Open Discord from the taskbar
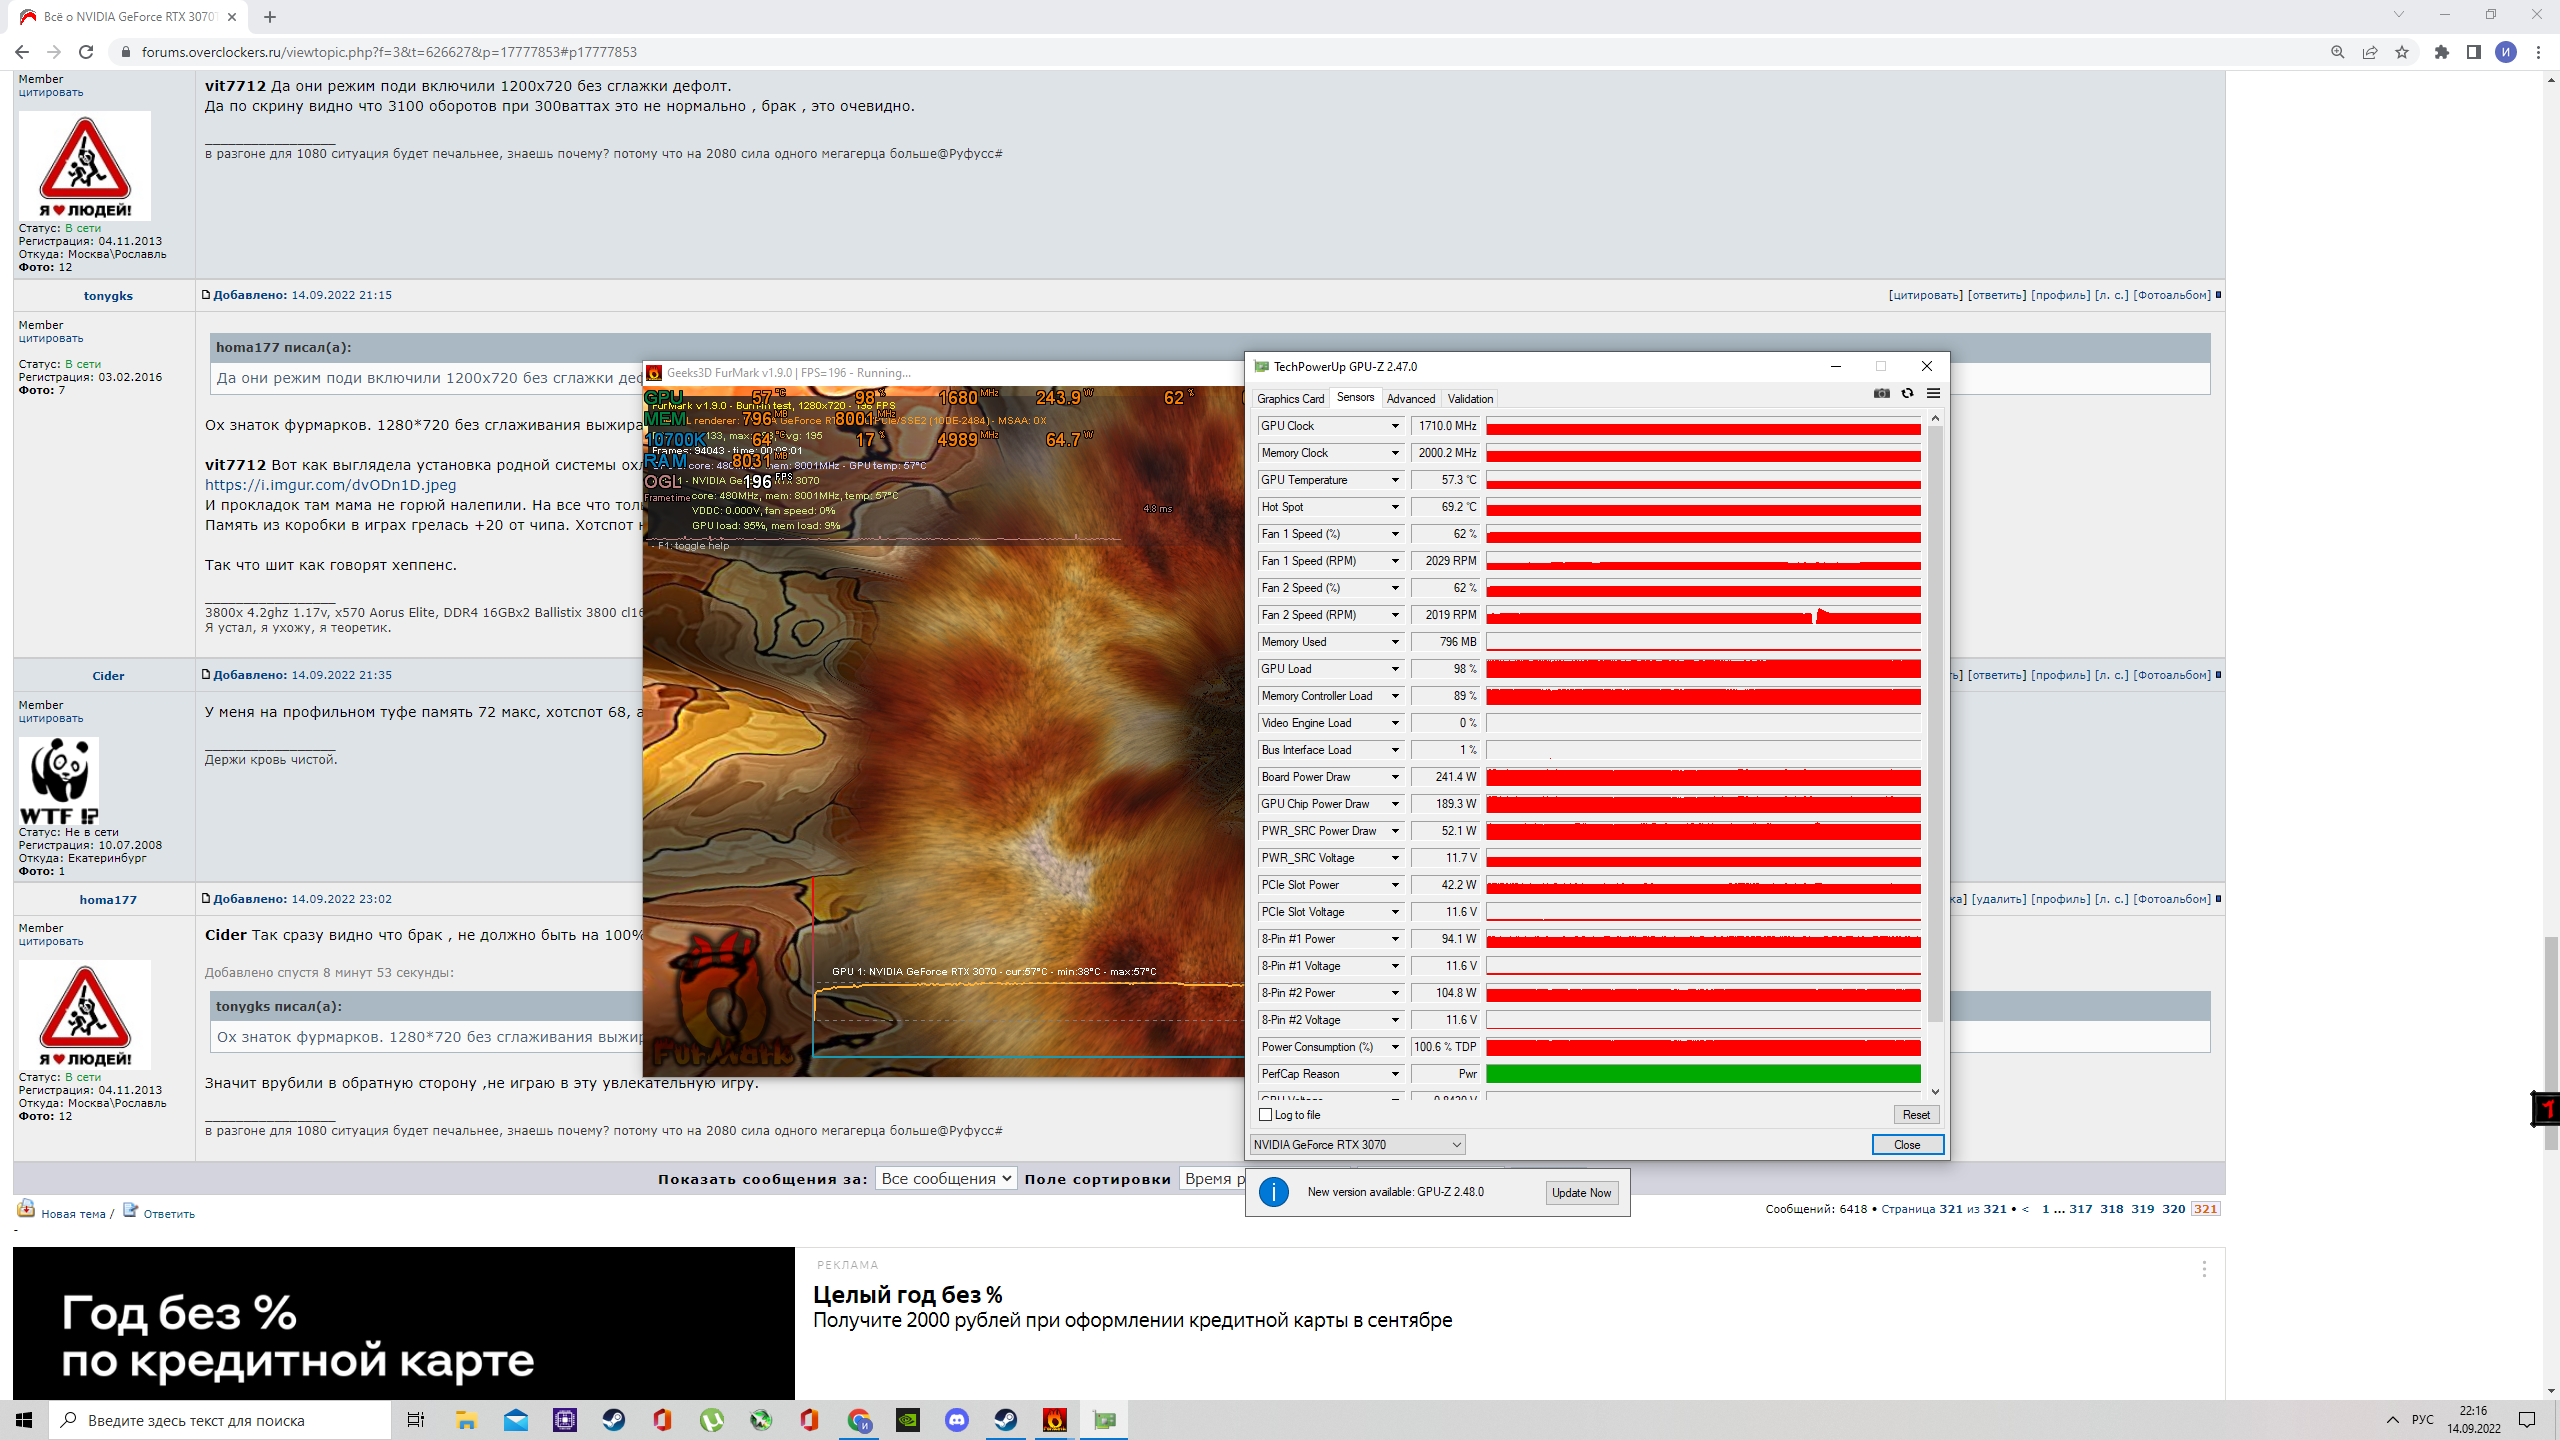The image size is (2560, 1440). [956, 1419]
